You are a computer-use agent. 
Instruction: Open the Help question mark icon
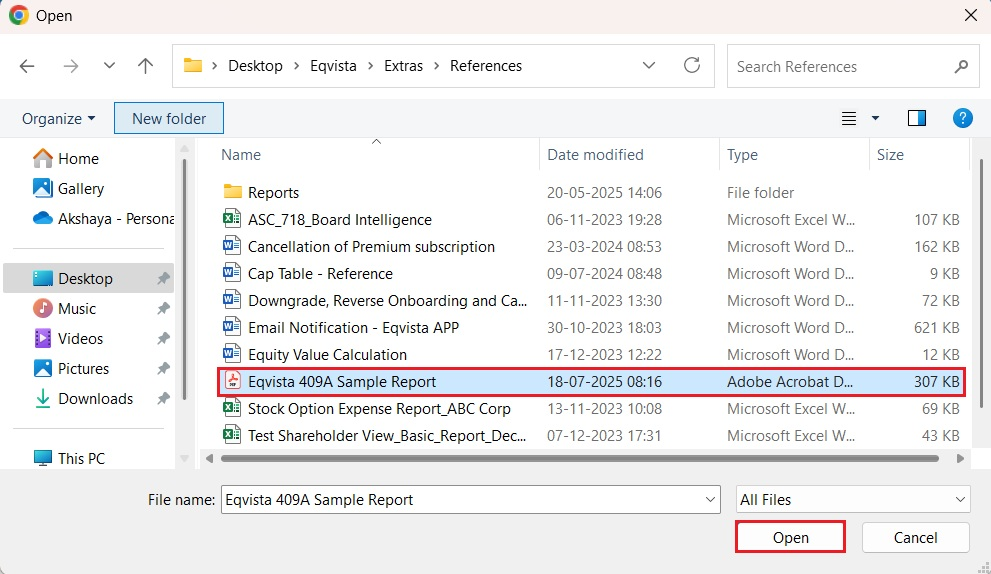tap(962, 118)
